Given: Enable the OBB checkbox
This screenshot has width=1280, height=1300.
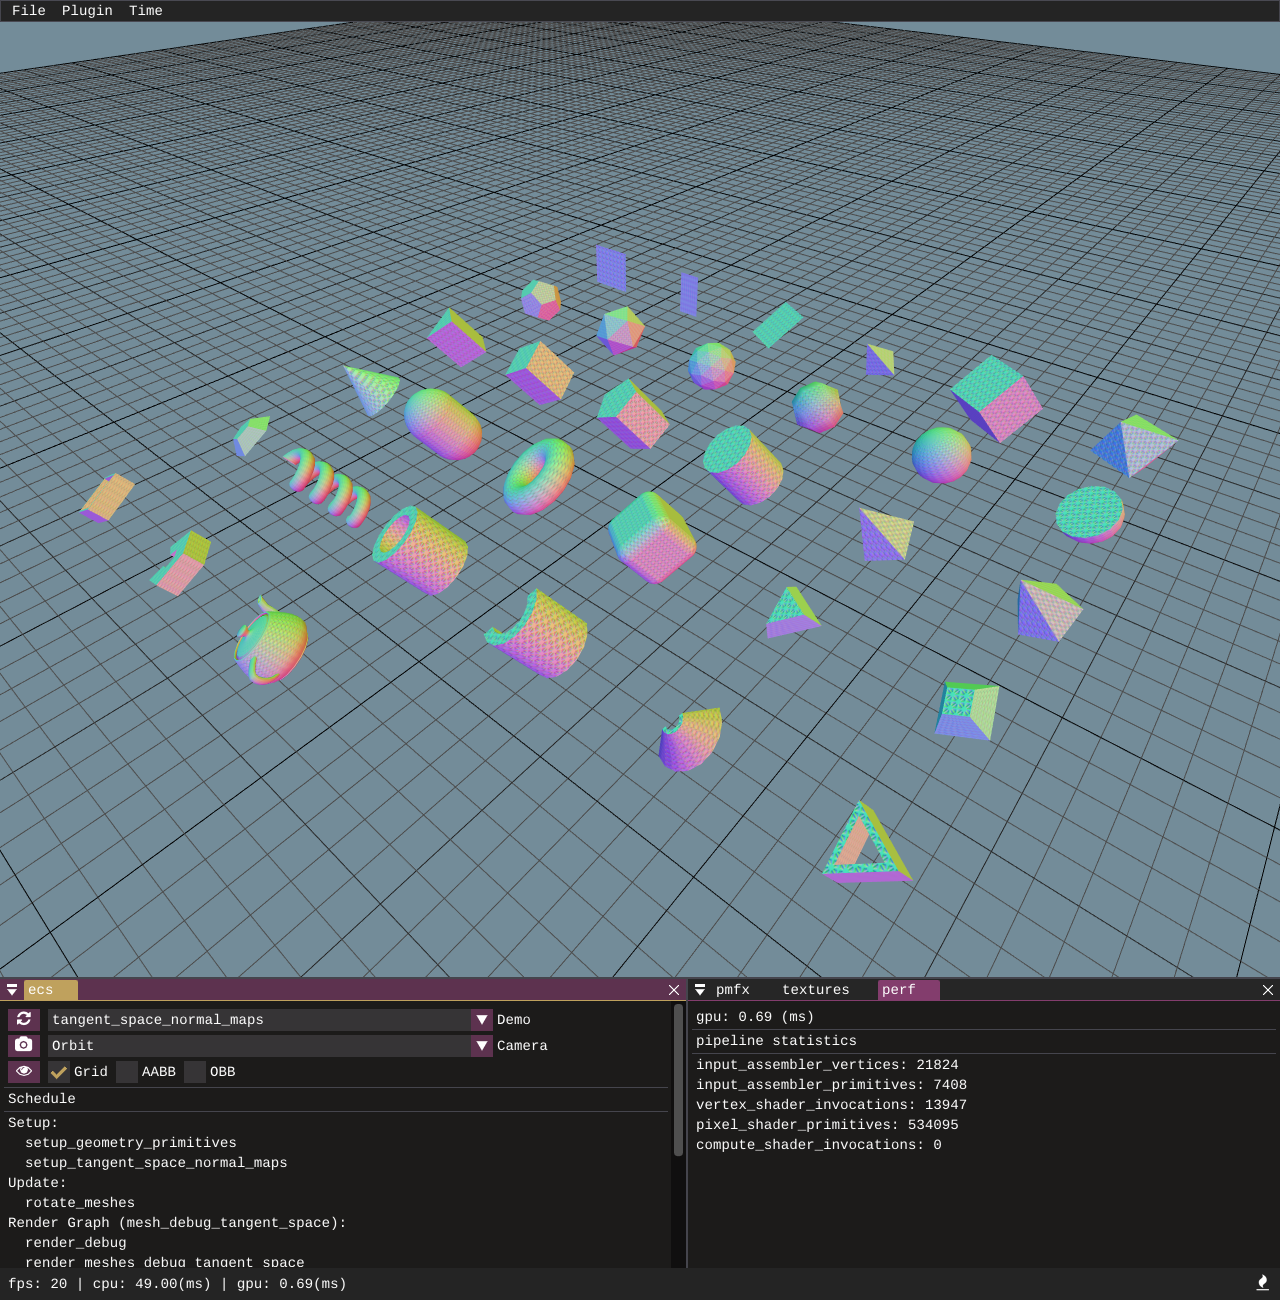Looking at the screenshot, I should point(195,1072).
